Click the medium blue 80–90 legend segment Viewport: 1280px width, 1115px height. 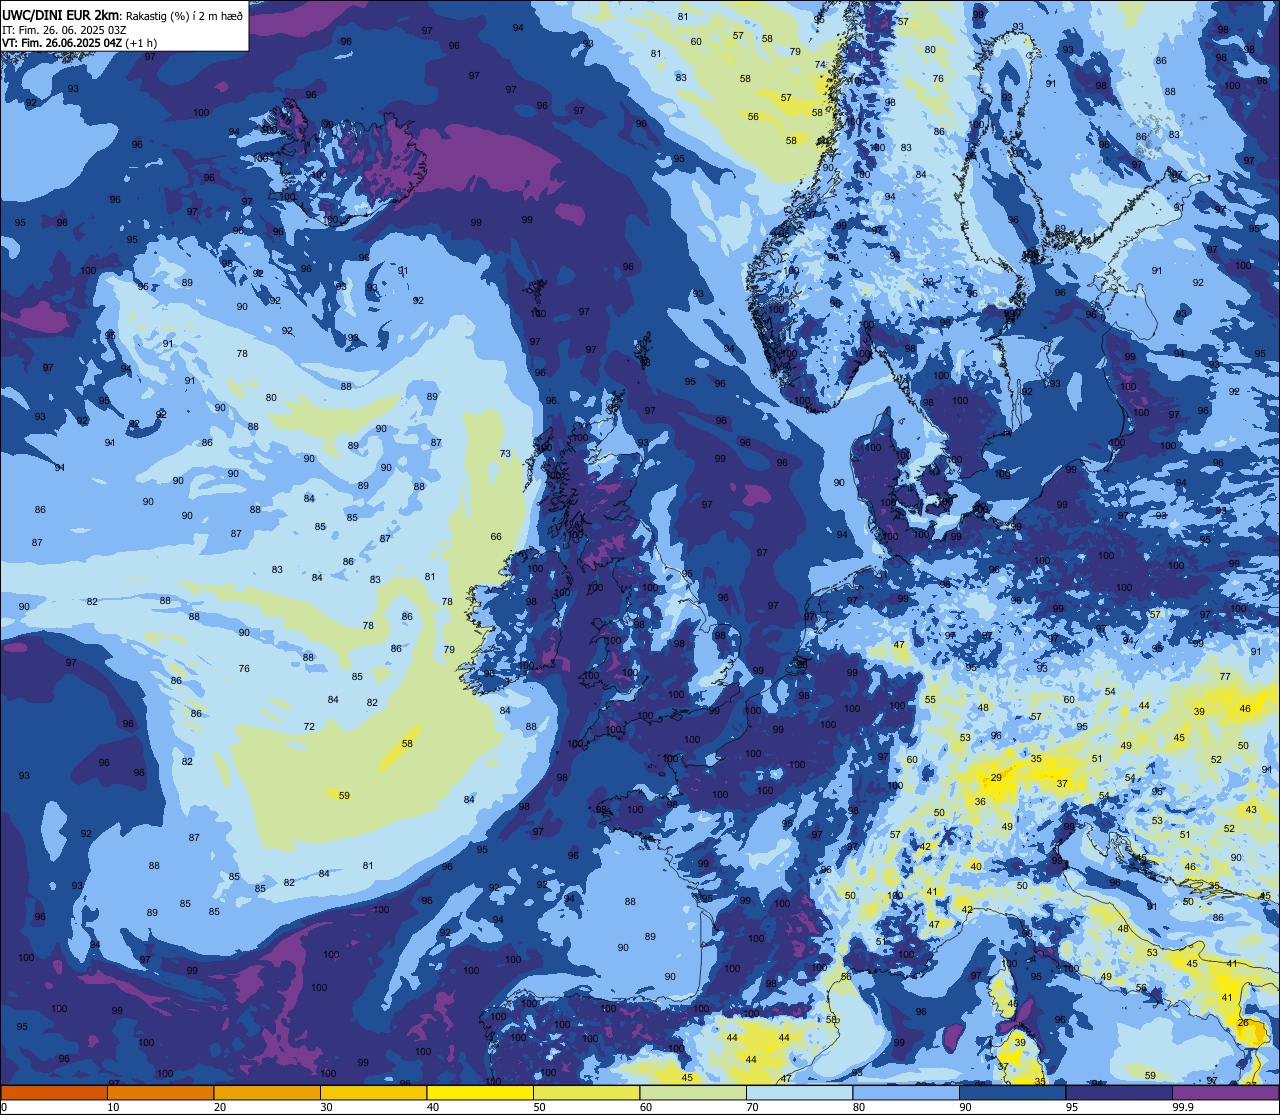pos(906,1092)
